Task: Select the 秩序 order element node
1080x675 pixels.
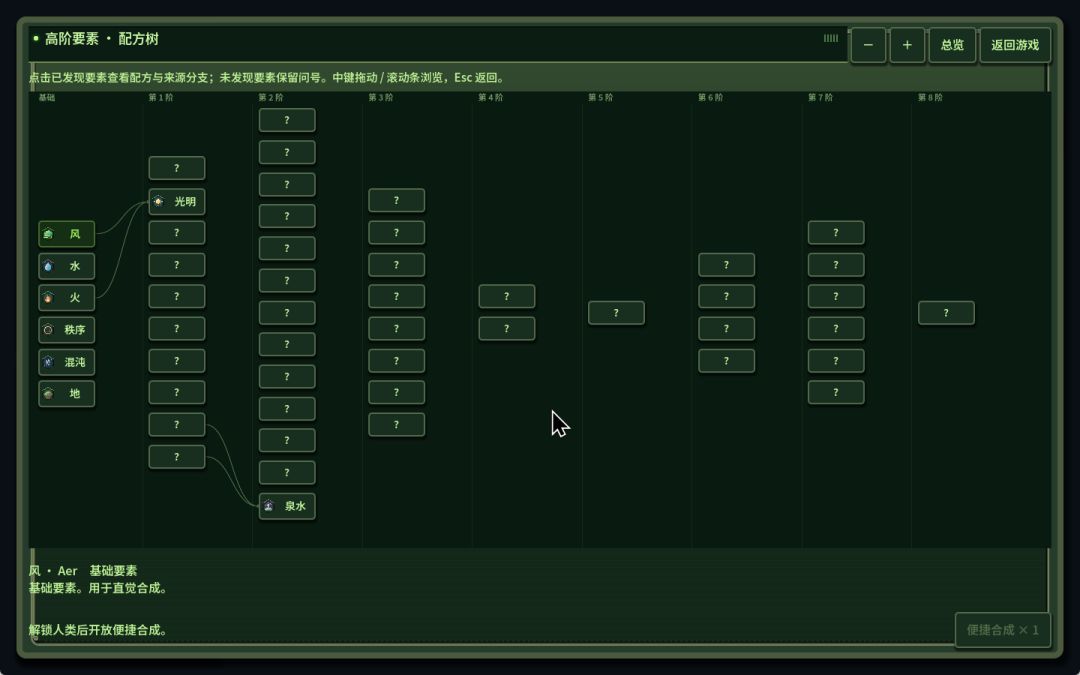Action: 67,330
